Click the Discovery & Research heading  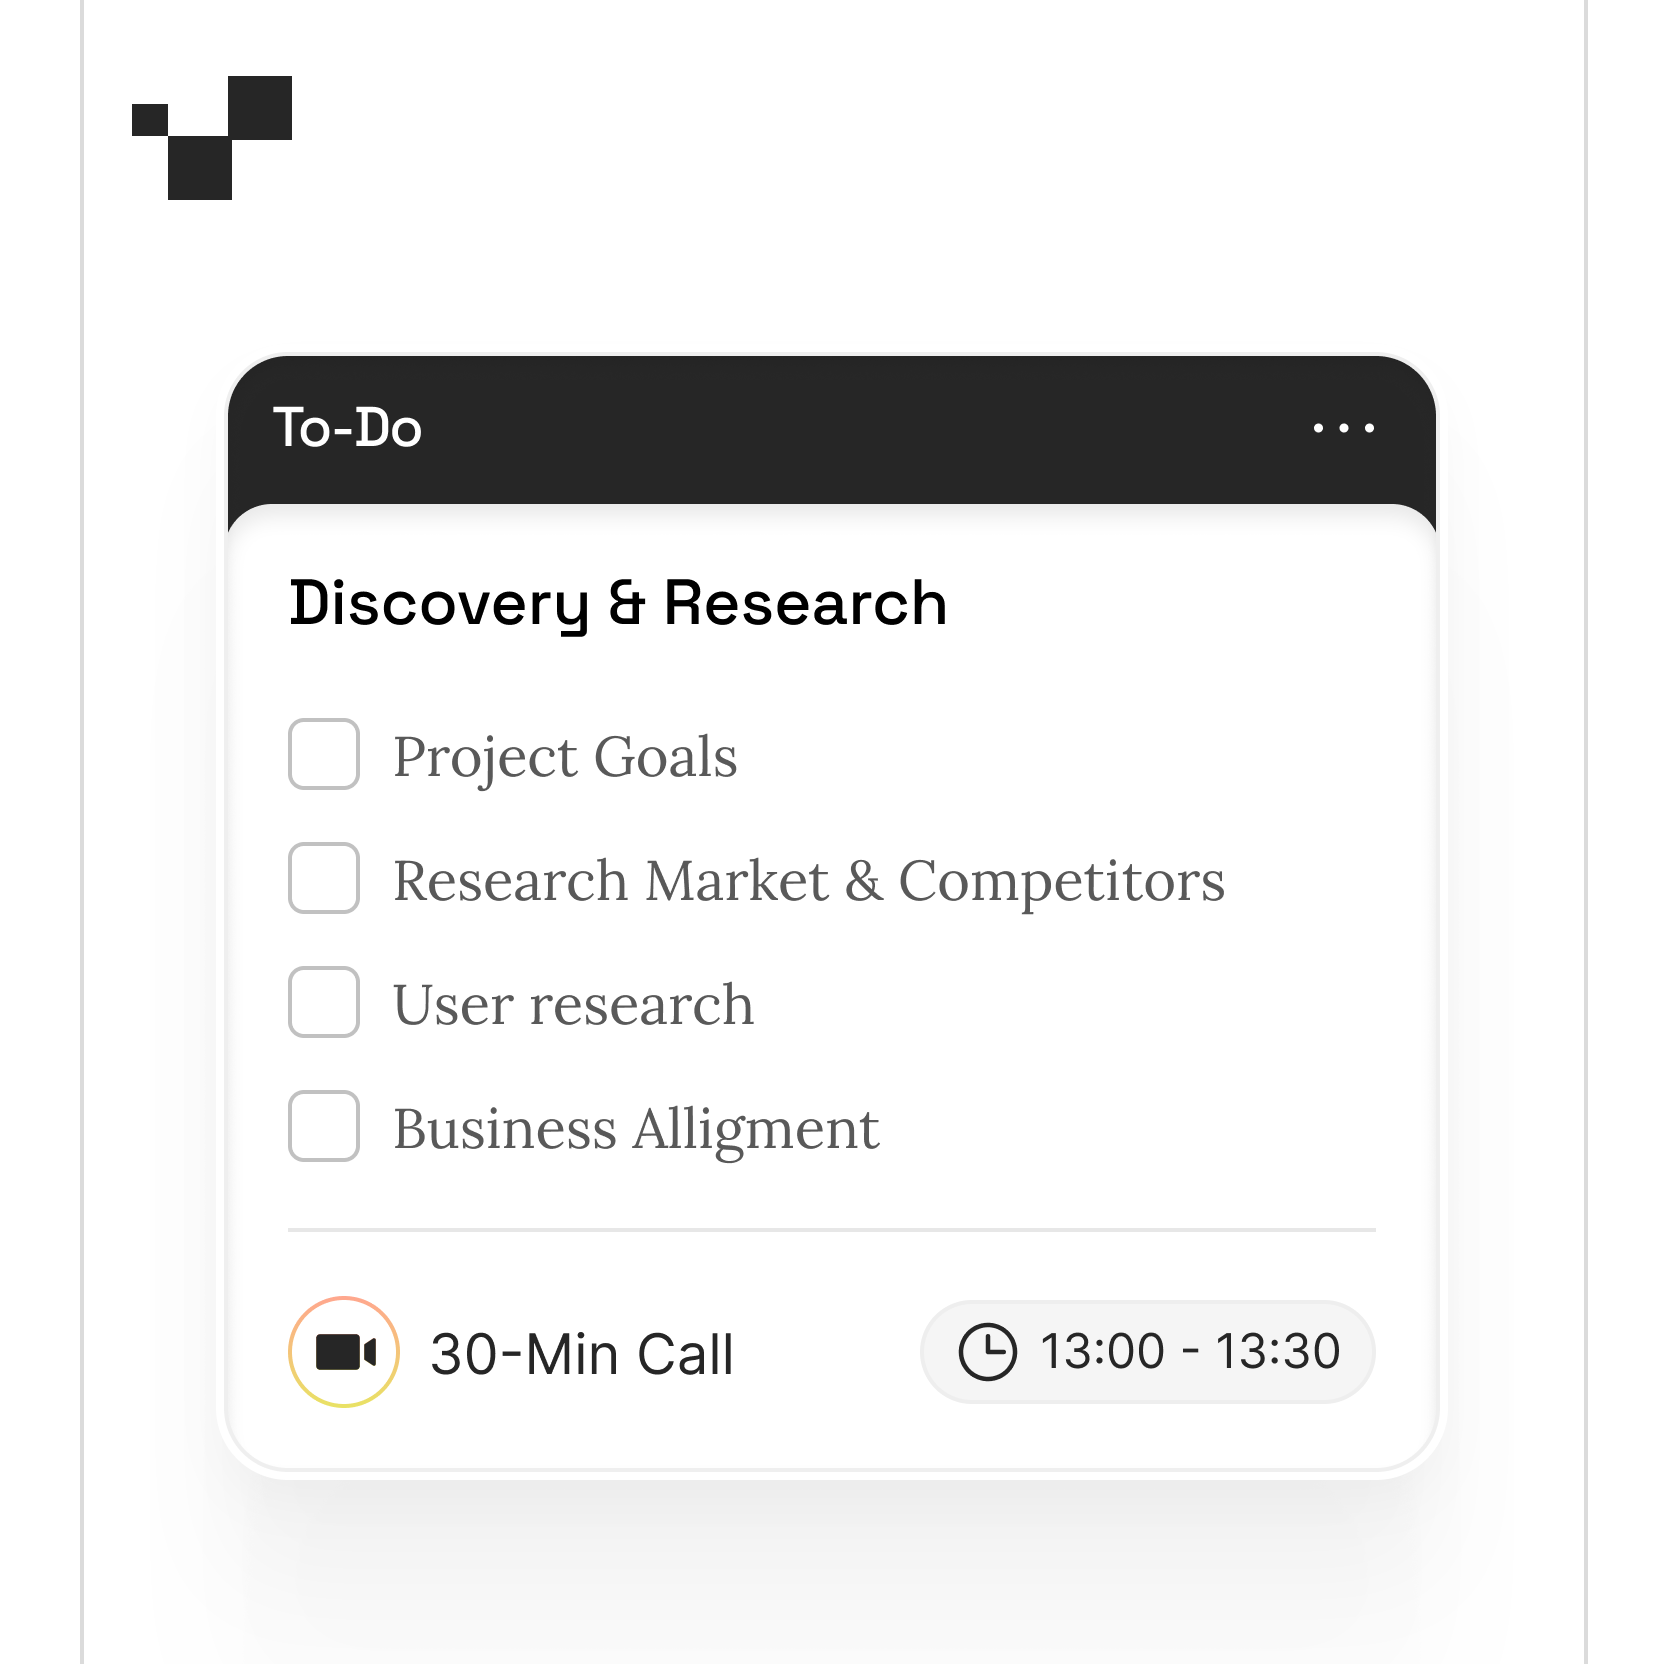coord(618,603)
